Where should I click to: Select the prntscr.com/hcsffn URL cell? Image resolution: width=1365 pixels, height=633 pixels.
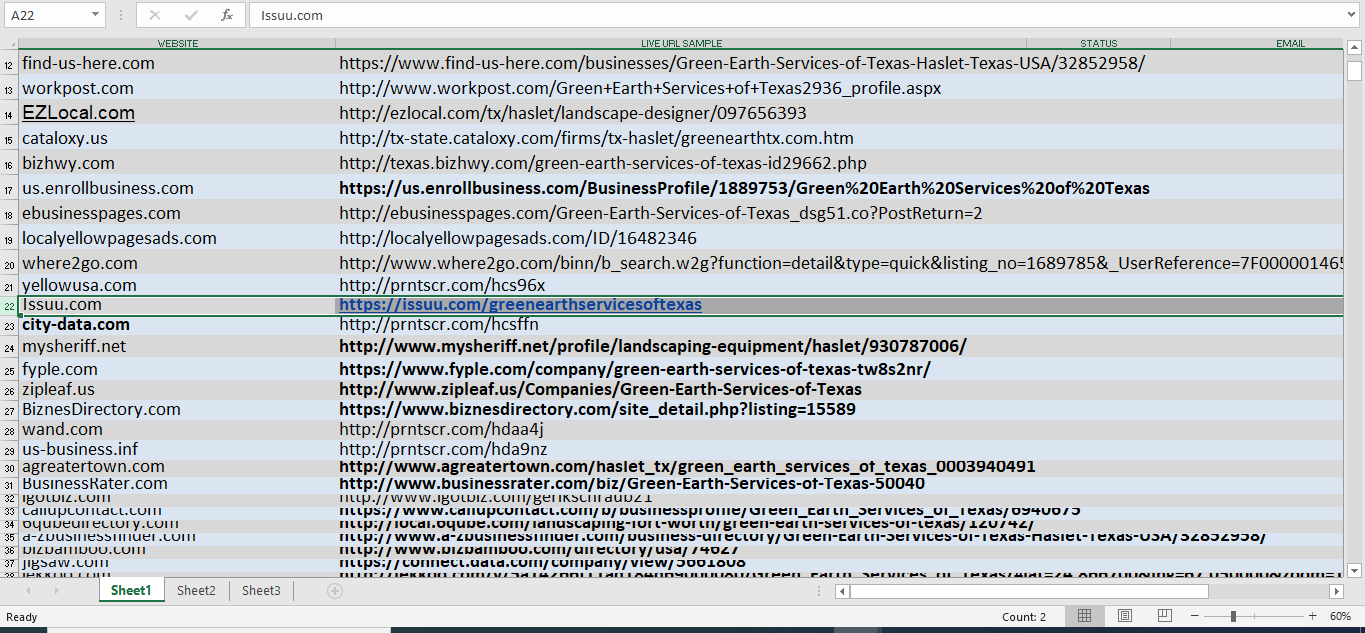(x=681, y=325)
